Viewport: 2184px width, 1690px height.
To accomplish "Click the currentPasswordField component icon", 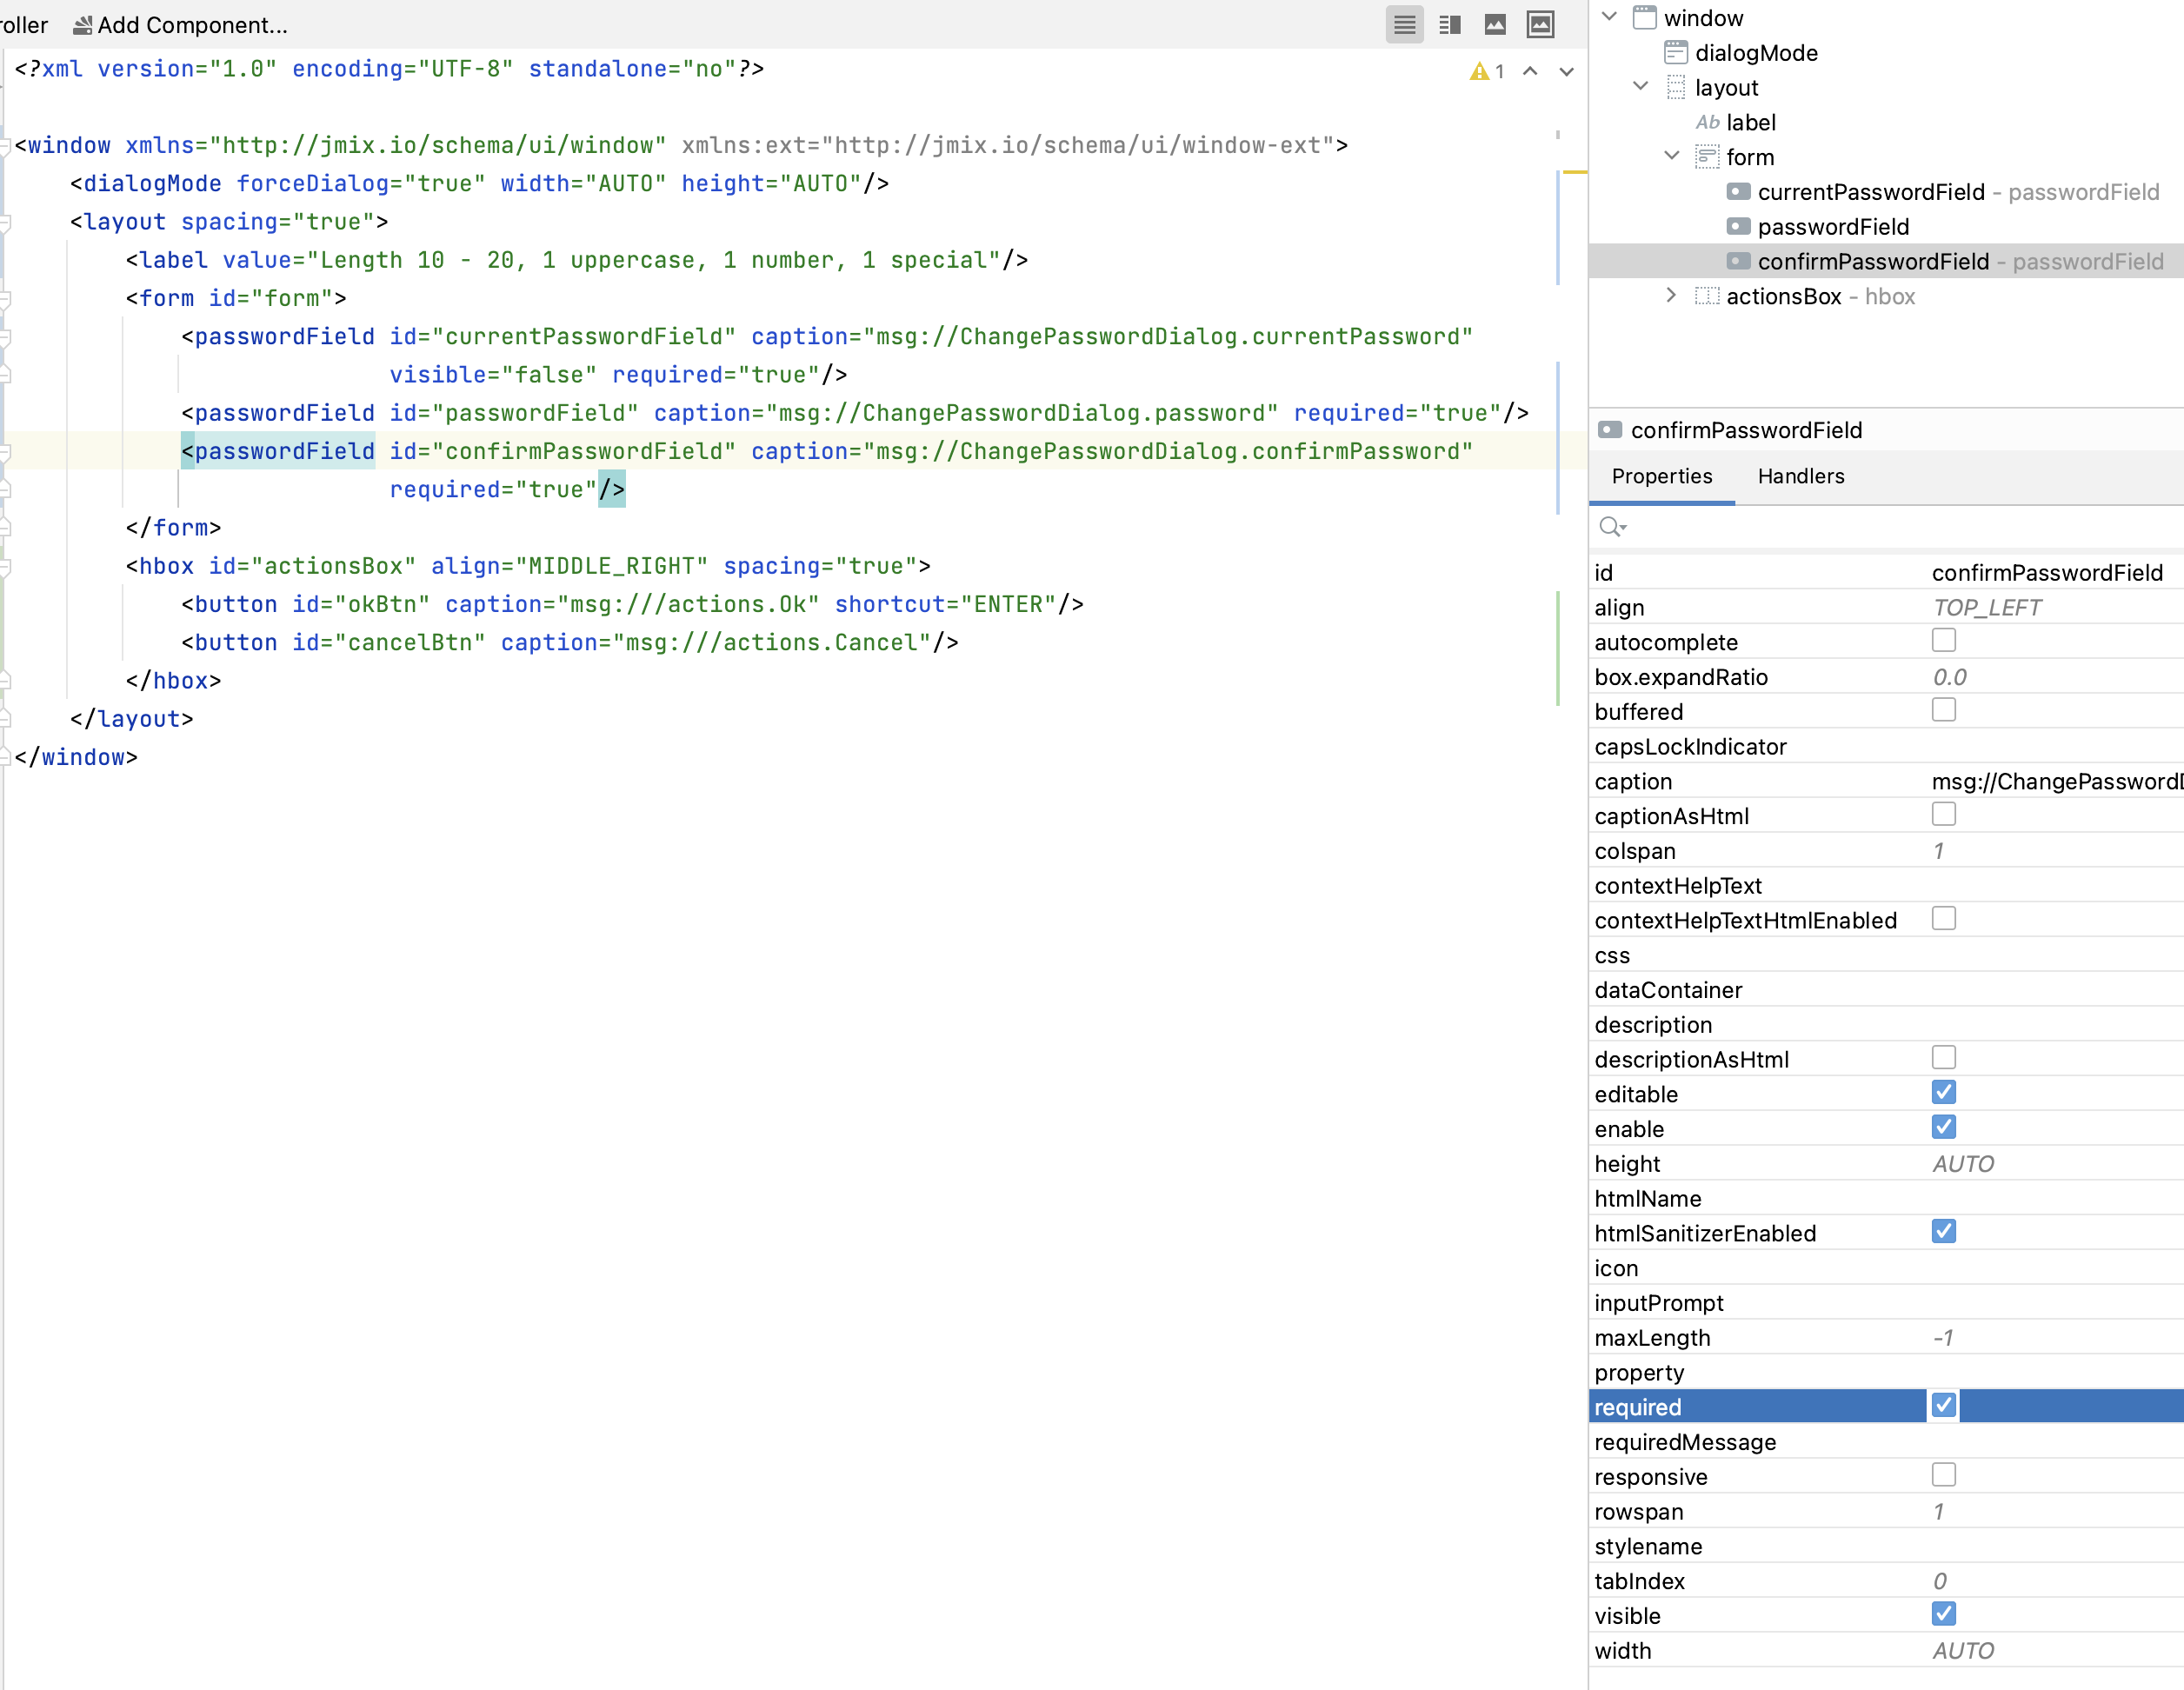I will coord(1738,191).
